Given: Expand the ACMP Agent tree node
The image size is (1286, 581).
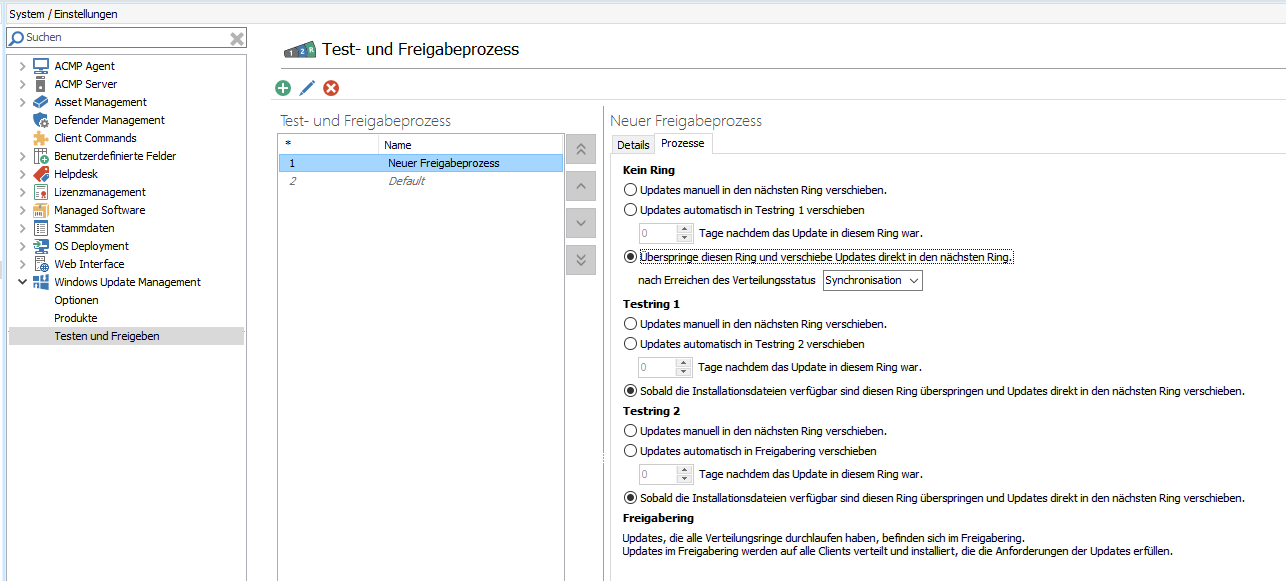Looking at the screenshot, I should click(22, 66).
